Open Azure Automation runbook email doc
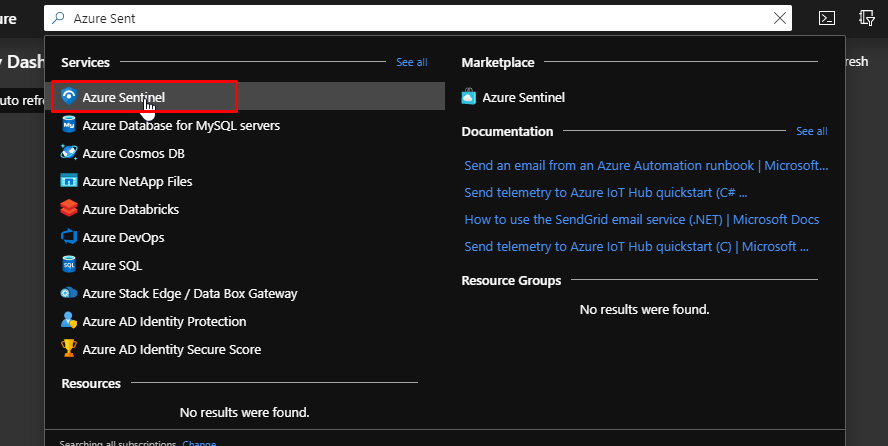888x446 pixels. (x=646, y=165)
